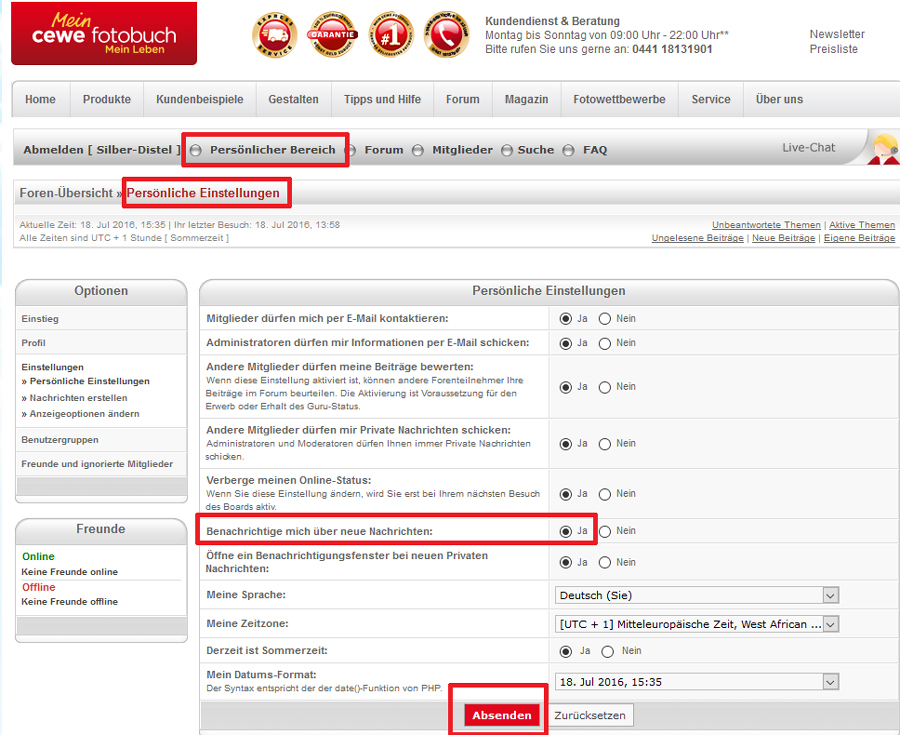
Task: Select Nein for Verberge meinen Online-Status
Action: click(604, 494)
